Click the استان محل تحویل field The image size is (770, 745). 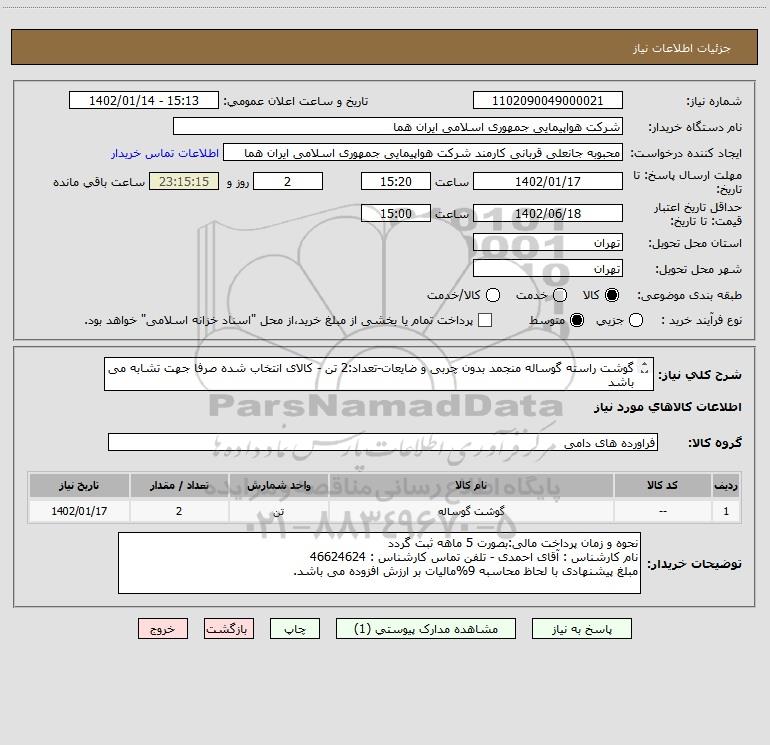pyautogui.click(x=548, y=243)
